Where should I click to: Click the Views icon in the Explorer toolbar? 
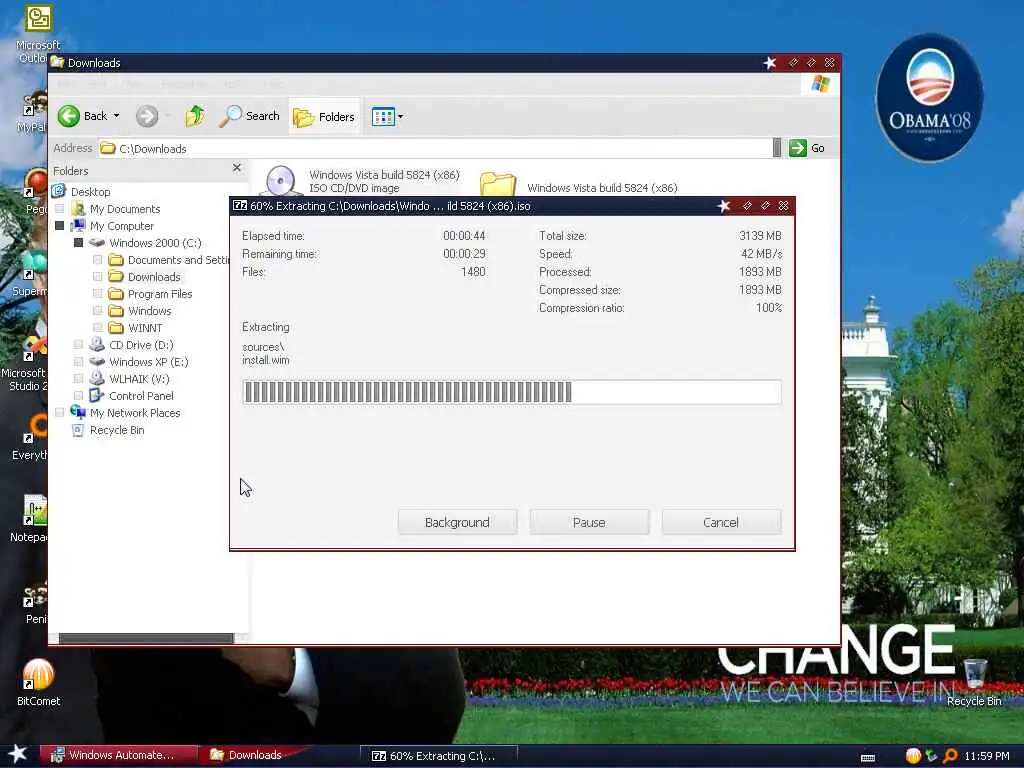383,117
